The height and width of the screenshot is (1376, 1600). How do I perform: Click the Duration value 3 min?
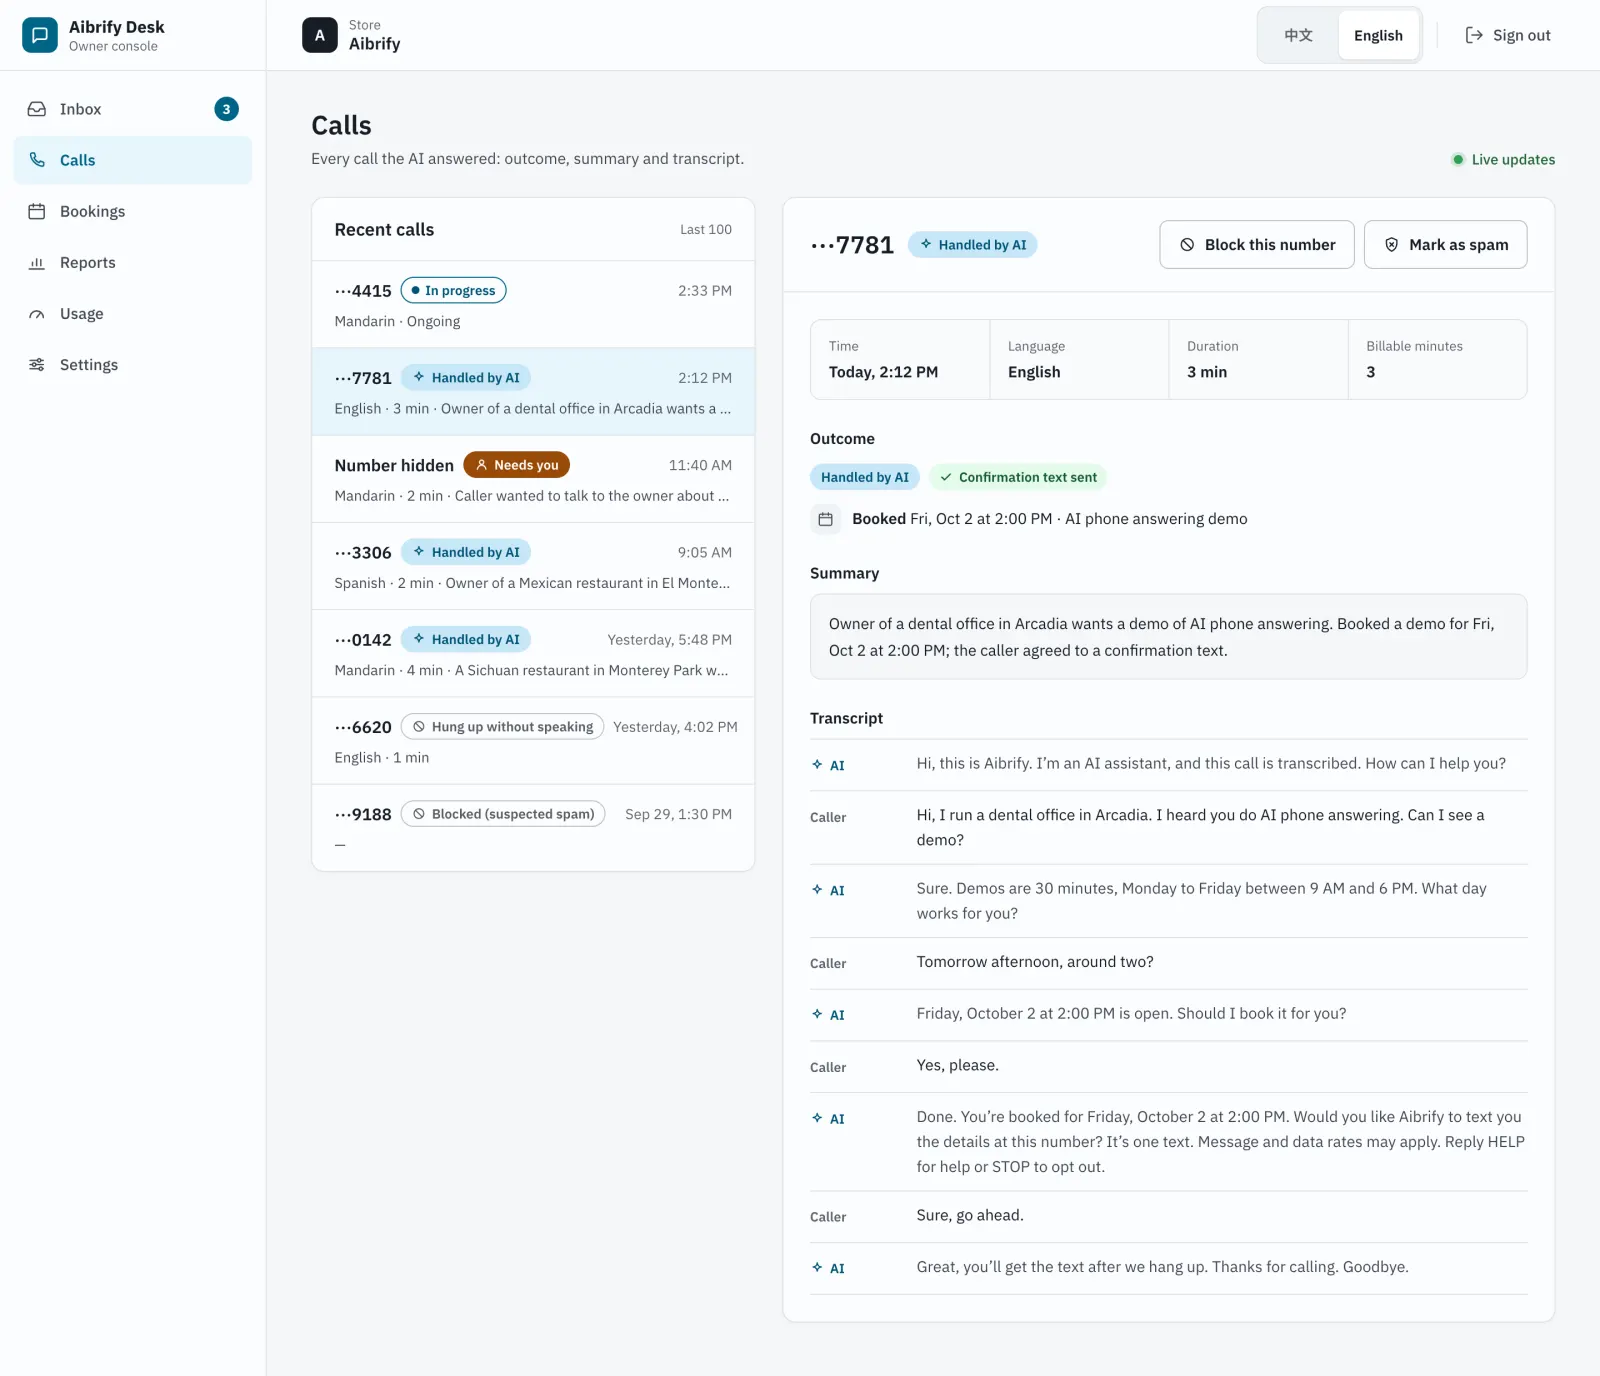(x=1207, y=372)
